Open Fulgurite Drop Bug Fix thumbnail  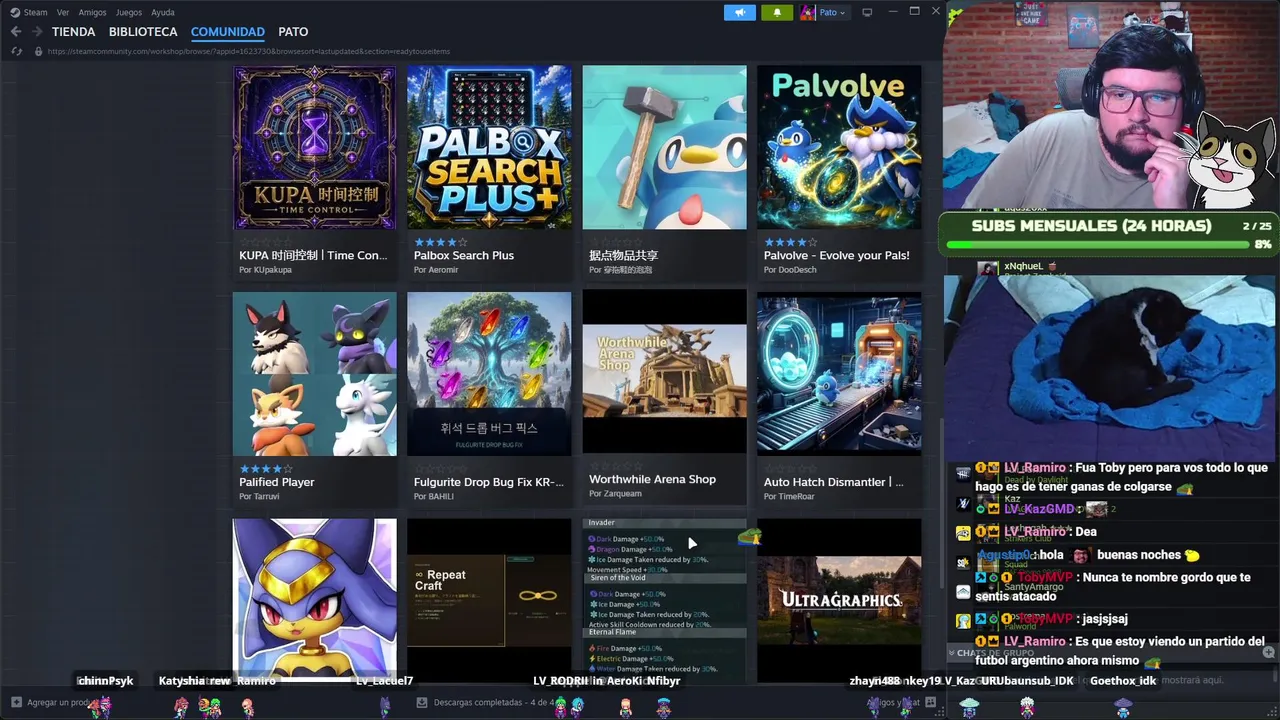[x=490, y=374]
